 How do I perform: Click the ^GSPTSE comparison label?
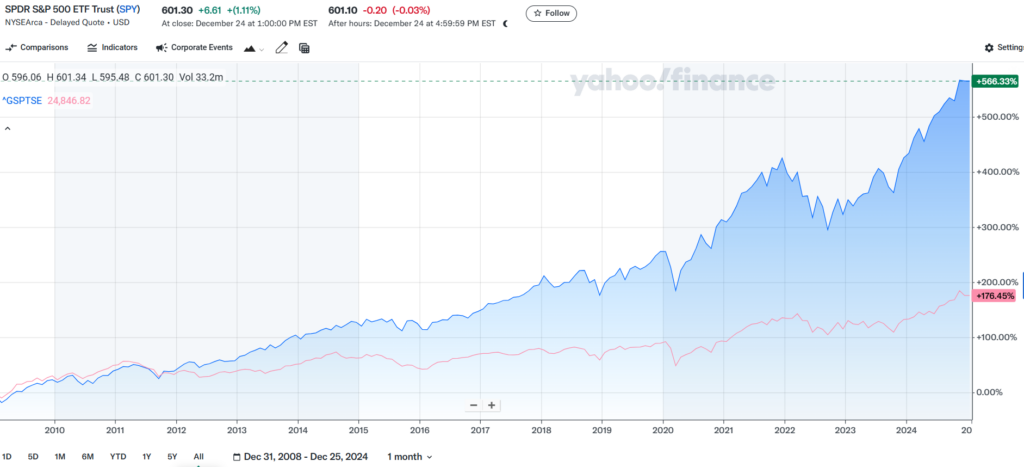(x=22, y=100)
